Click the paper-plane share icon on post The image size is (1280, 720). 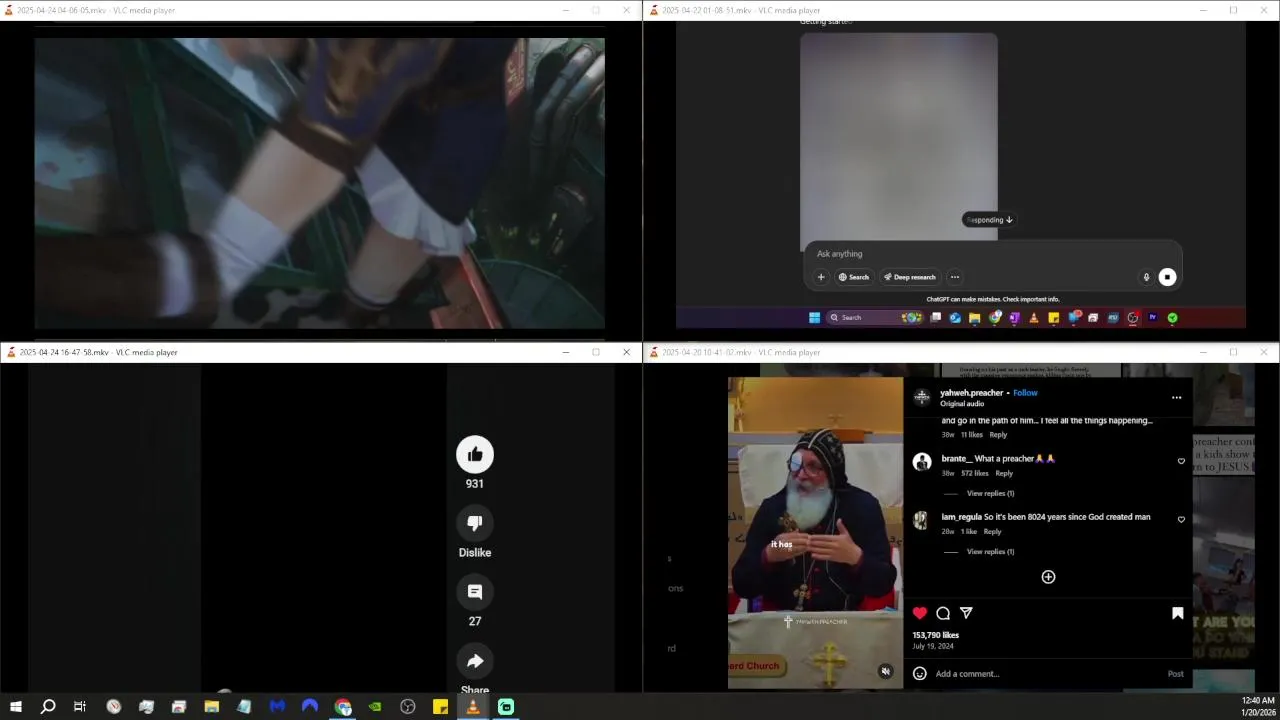(x=966, y=613)
